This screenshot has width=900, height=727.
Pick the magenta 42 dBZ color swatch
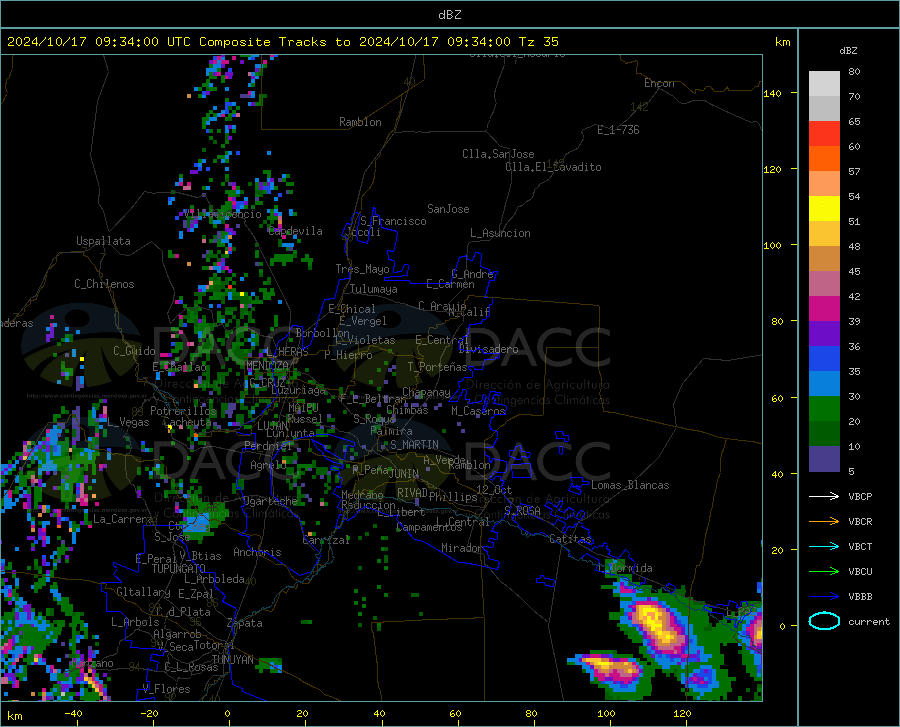coord(824,309)
